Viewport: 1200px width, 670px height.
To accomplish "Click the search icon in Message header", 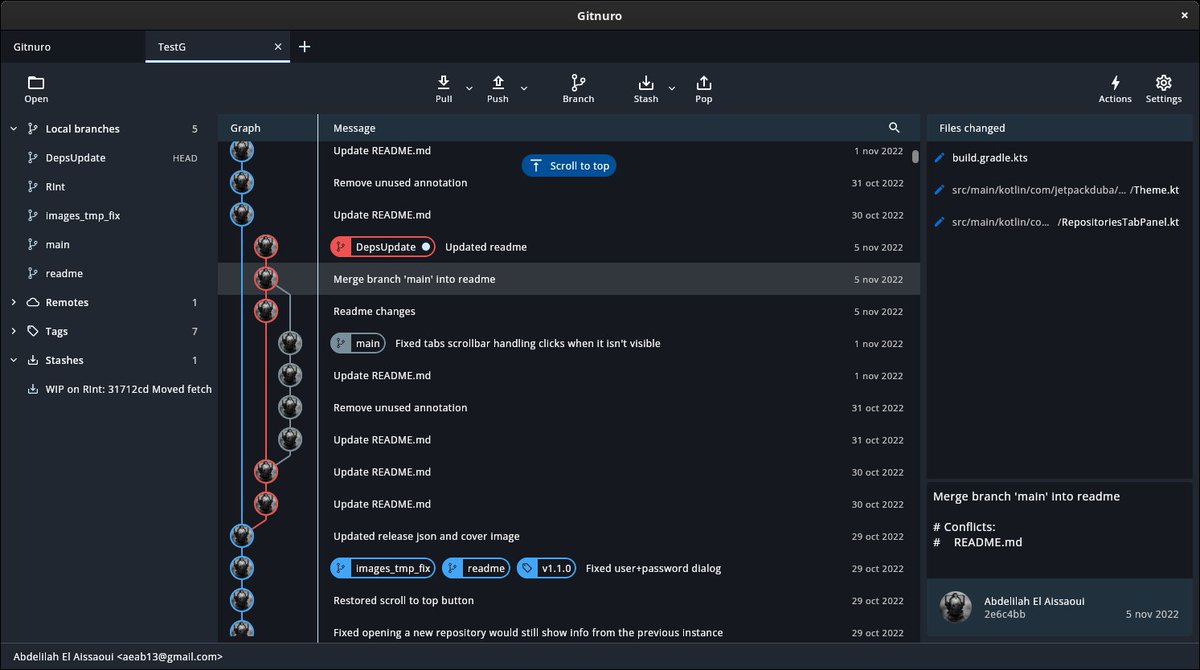I will [x=894, y=128].
